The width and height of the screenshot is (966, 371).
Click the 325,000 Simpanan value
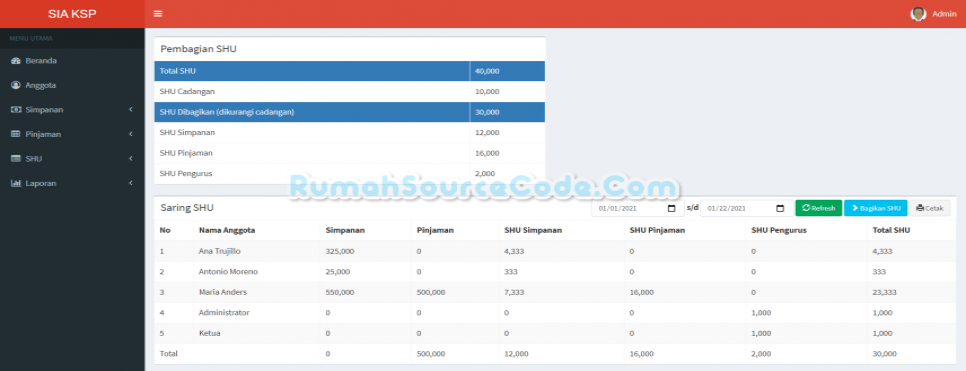pyautogui.click(x=339, y=251)
